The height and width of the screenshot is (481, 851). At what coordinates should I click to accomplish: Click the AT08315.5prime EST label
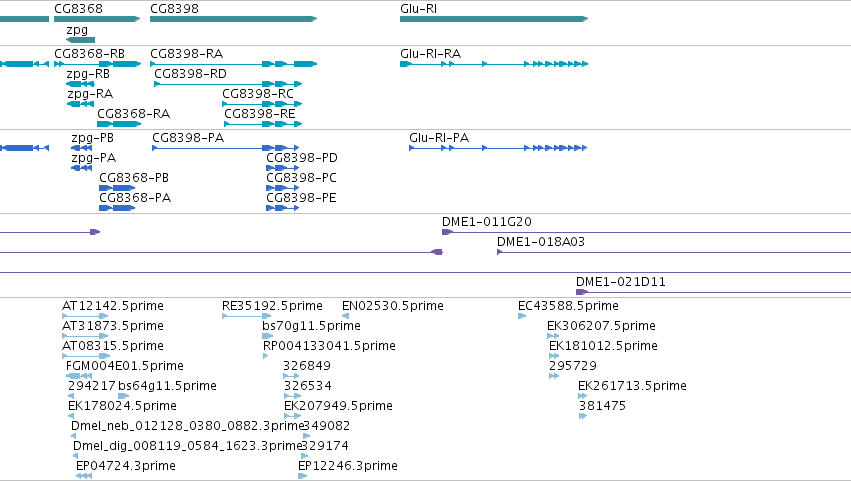[113, 346]
